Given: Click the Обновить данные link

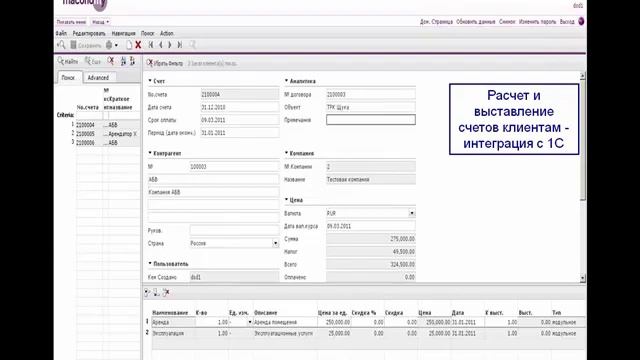Looking at the screenshot, I should [x=476, y=22].
